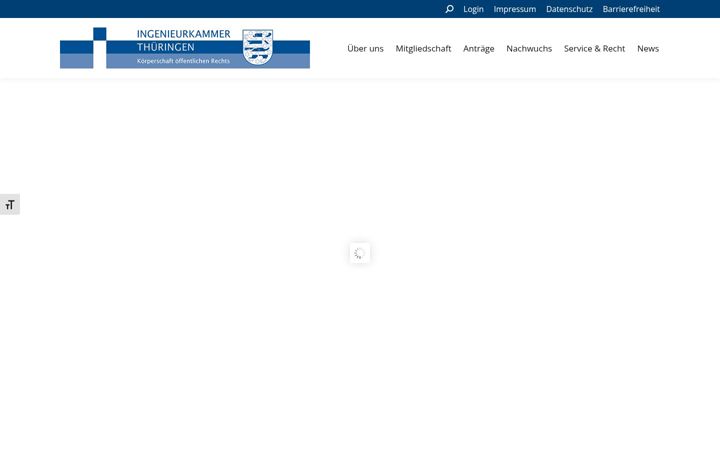Go to the News menu item
This screenshot has width=720, height=450.
648,48
